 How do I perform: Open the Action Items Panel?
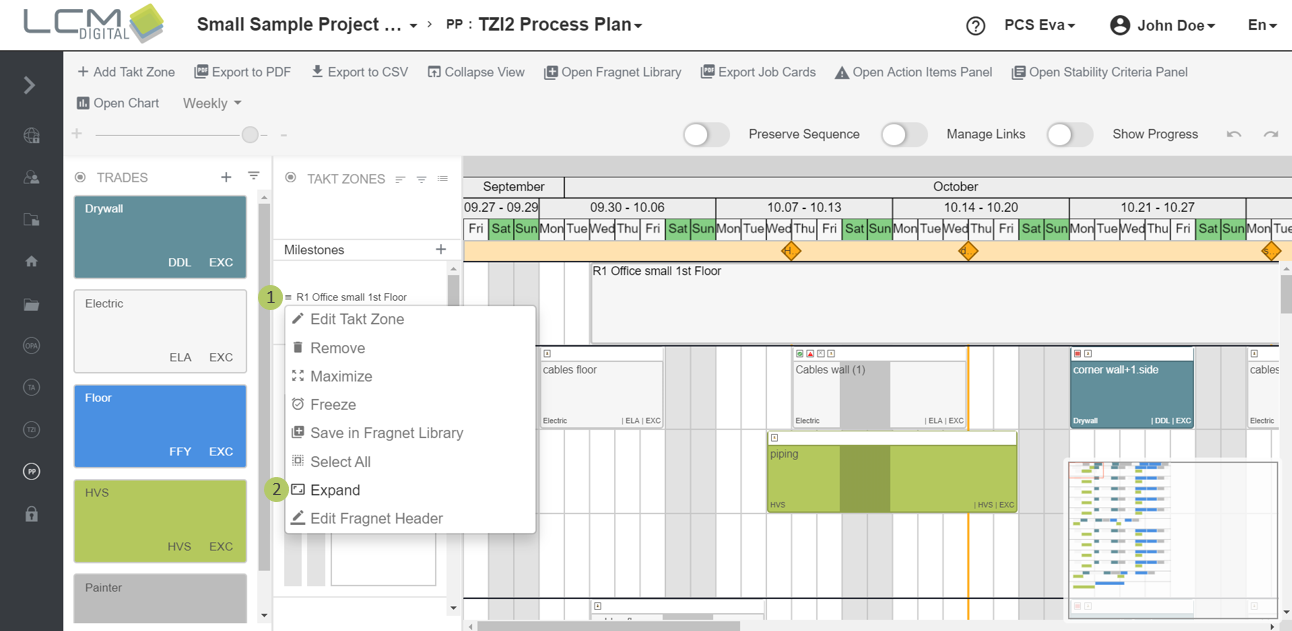pos(913,72)
